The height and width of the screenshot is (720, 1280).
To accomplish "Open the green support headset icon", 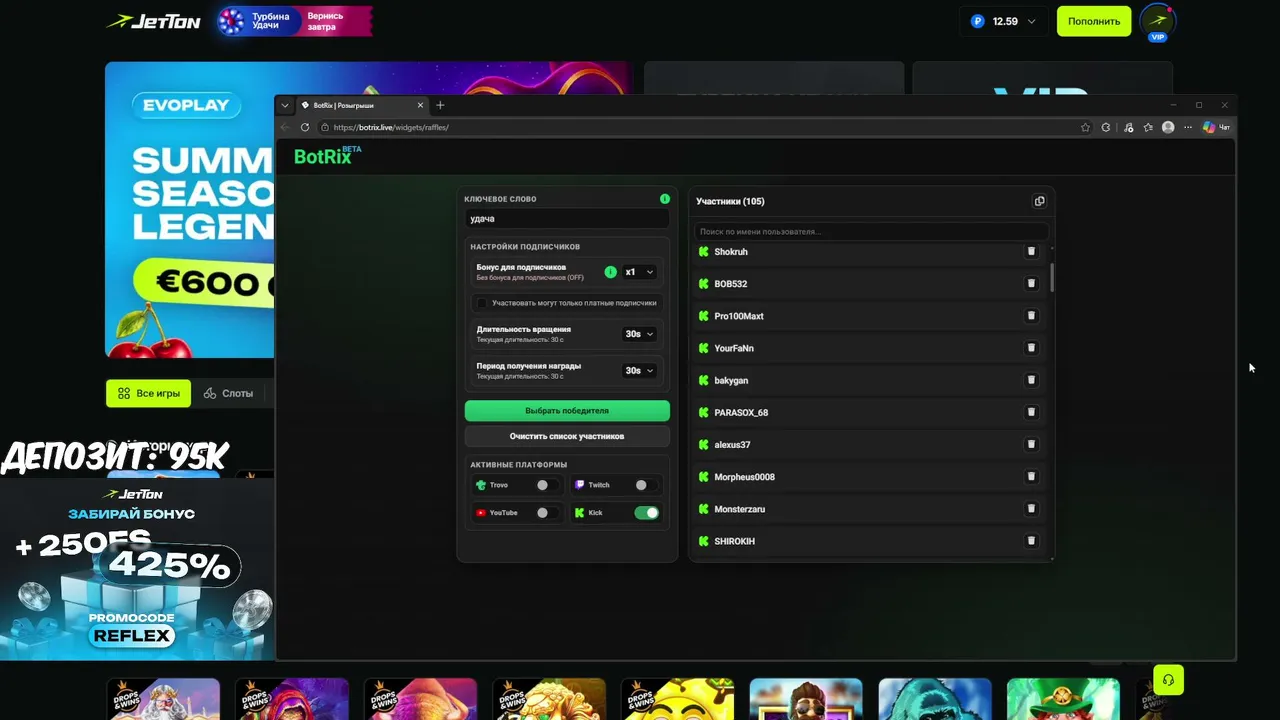I will [x=1168, y=680].
